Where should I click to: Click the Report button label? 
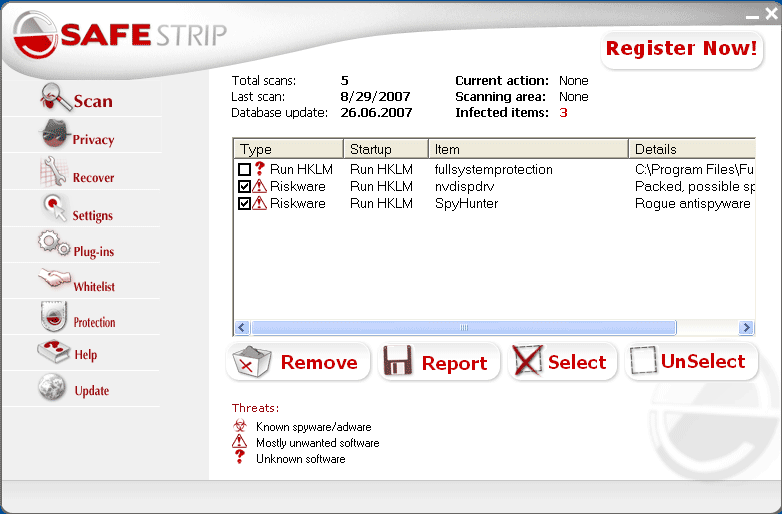[x=454, y=363]
